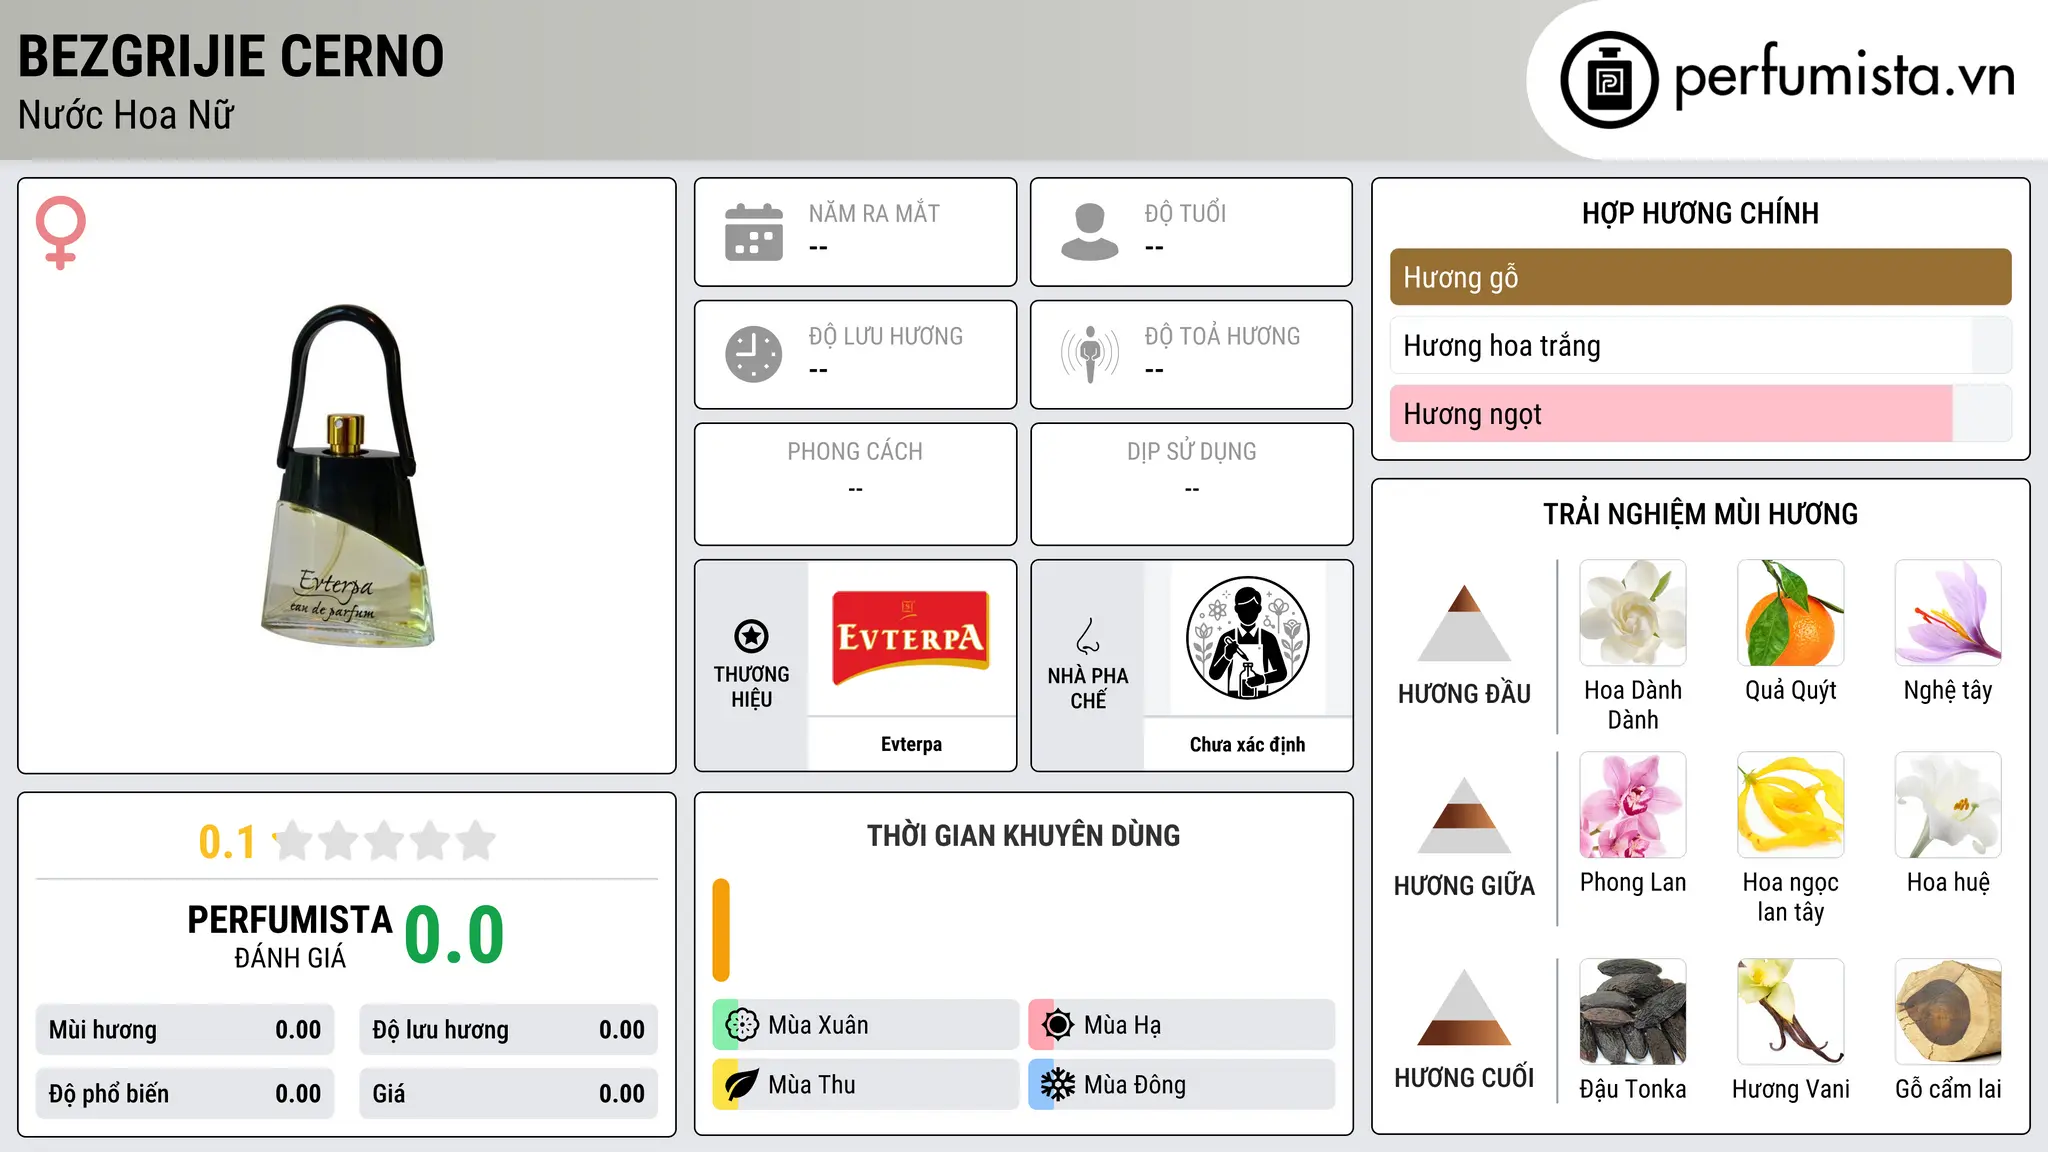Click the Độ phổ biến 0.00 score row
This screenshot has height=1152, width=2048.
[x=185, y=1094]
